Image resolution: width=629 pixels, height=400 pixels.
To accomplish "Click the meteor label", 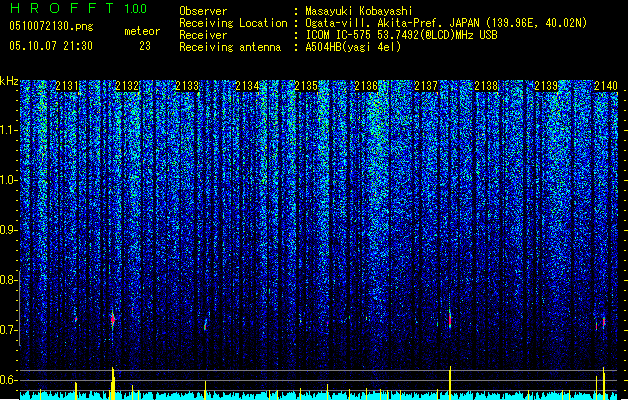I will click(x=142, y=31).
